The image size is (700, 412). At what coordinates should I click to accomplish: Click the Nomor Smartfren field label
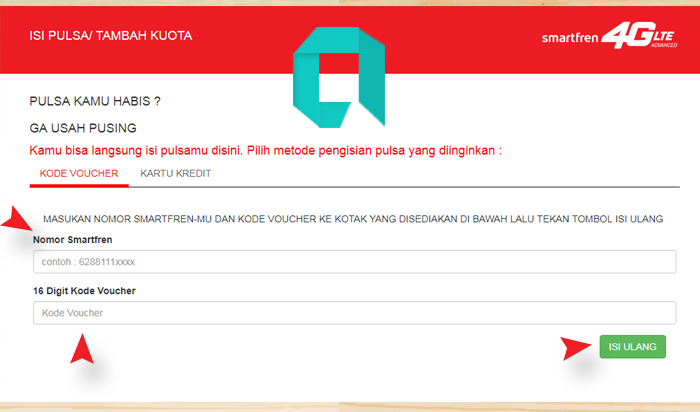[x=72, y=240]
